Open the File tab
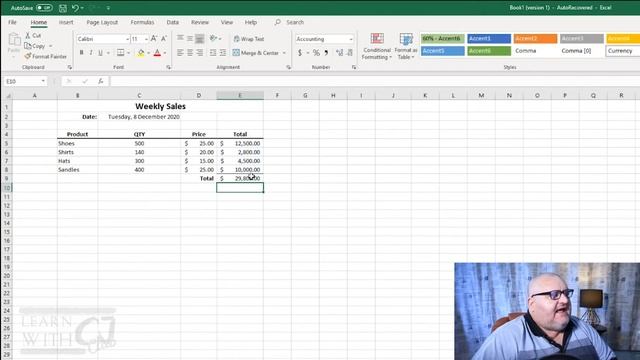Image resolution: width=640 pixels, height=360 pixels. 12,22
